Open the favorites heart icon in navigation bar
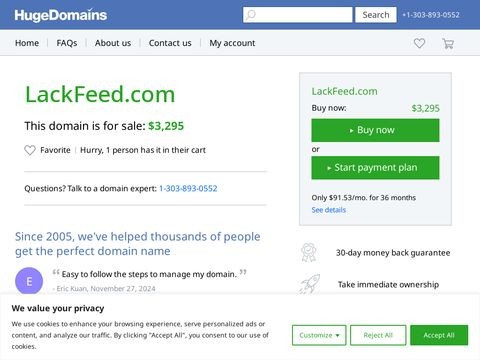The height and width of the screenshot is (360, 480). [x=419, y=43]
